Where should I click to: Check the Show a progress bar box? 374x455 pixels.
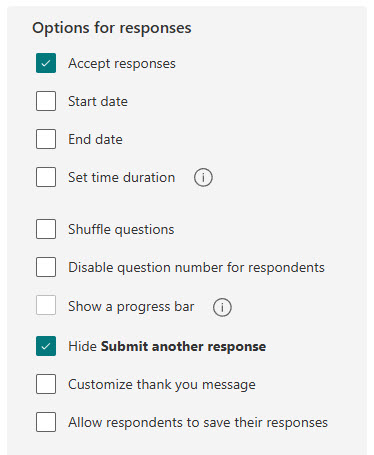(x=46, y=305)
